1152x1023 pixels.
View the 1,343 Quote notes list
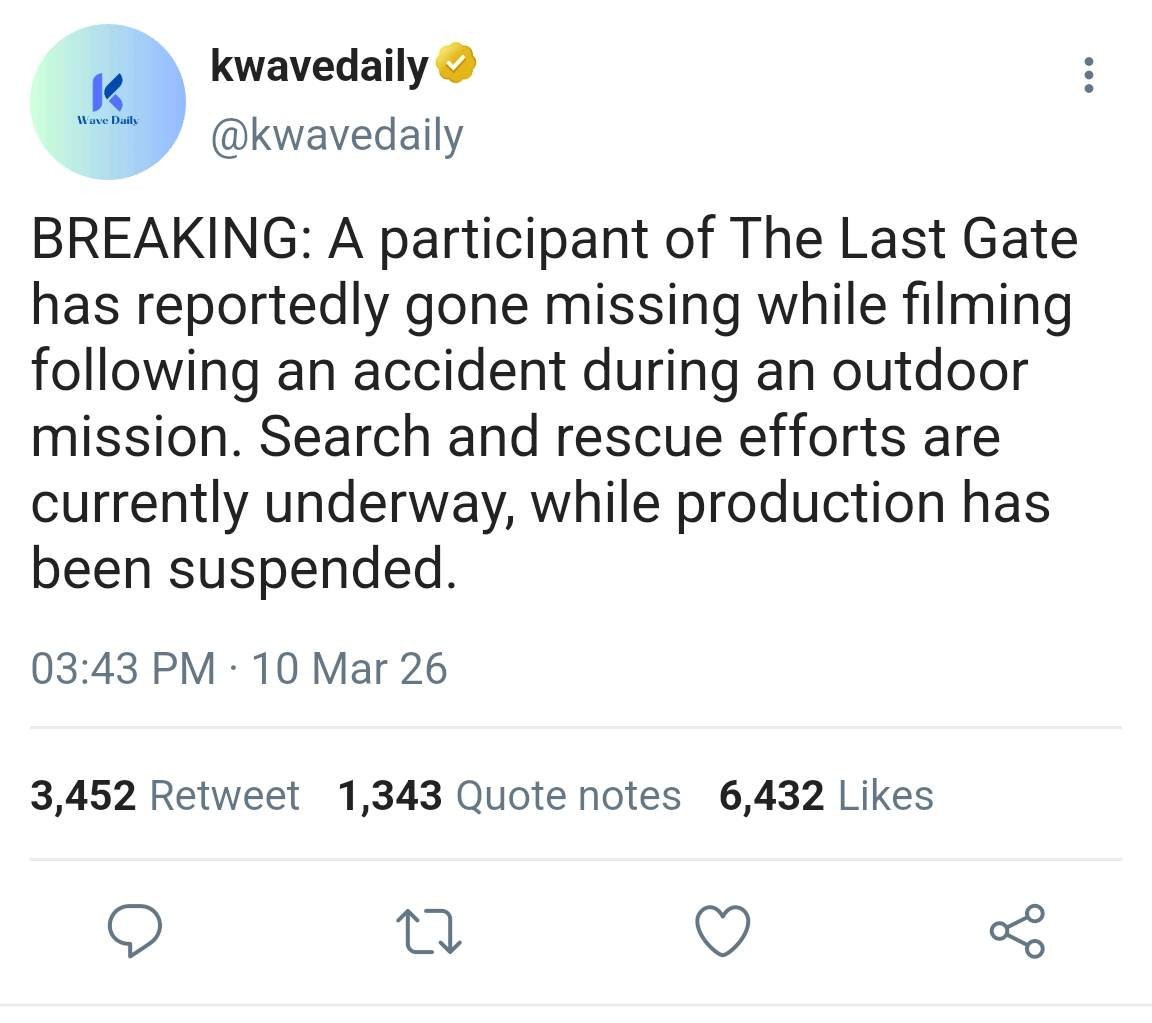[x=509, y=795]
